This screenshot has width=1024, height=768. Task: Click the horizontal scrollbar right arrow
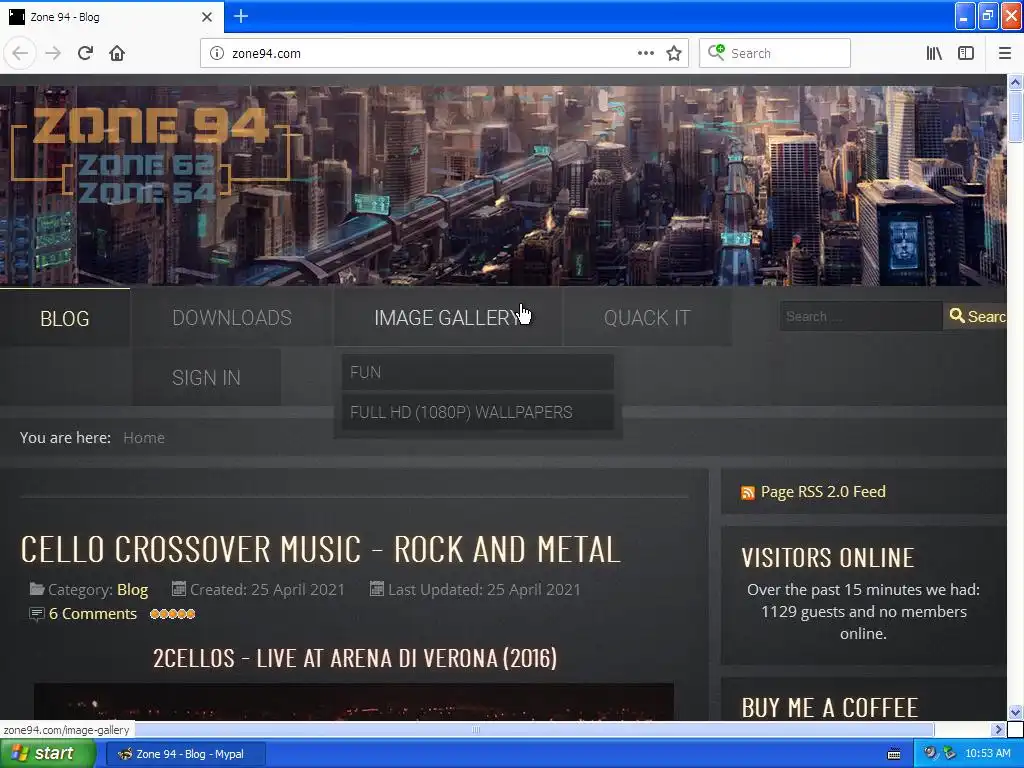(998, 729)
